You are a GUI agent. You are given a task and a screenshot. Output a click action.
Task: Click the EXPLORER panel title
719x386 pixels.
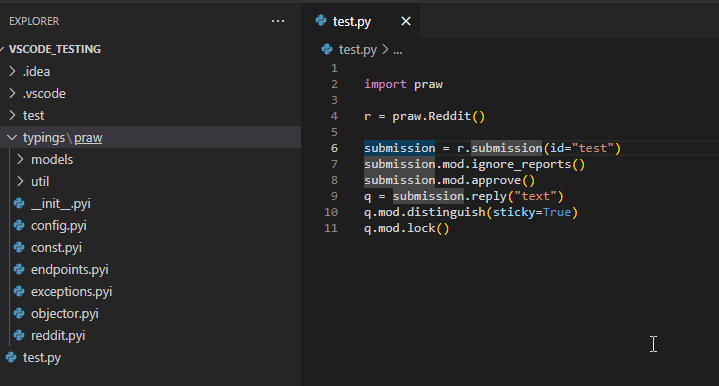tap(34, 22)
